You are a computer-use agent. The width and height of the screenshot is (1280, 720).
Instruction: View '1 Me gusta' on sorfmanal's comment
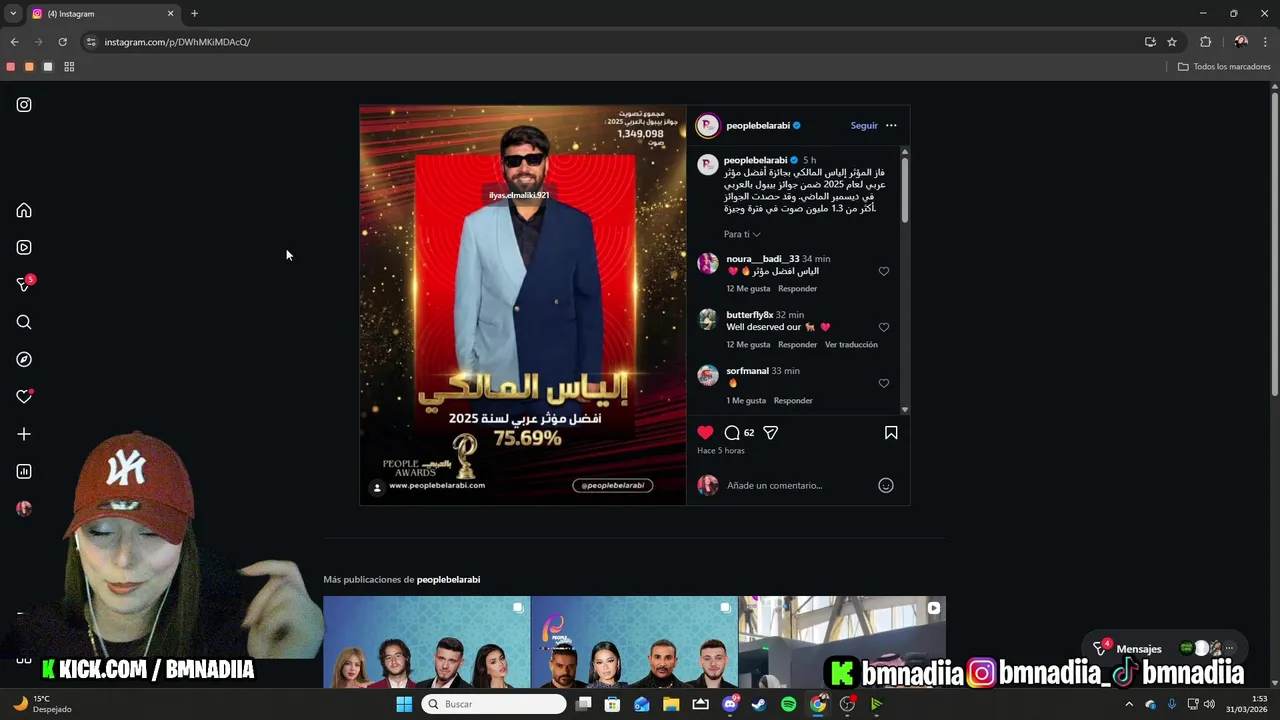(x=746, y=401)
